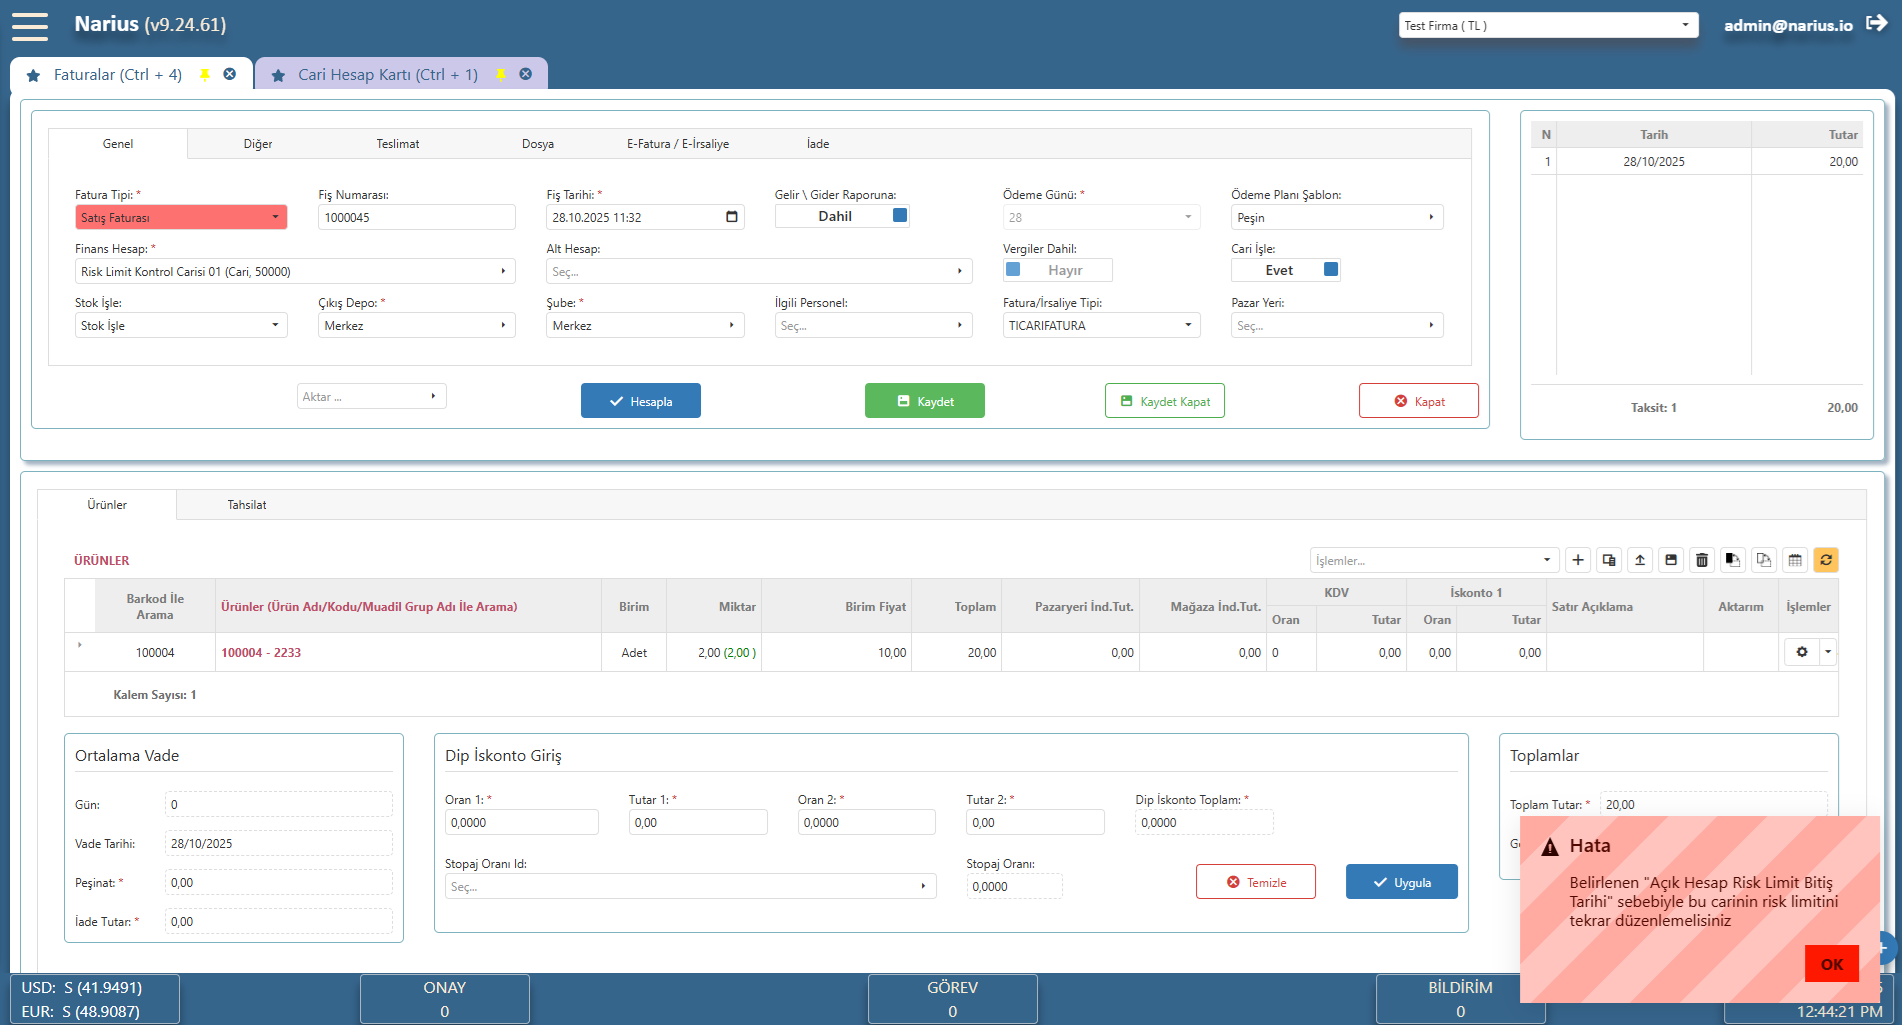Click the calendar grid icon in products toolbar

point(1795,560)
